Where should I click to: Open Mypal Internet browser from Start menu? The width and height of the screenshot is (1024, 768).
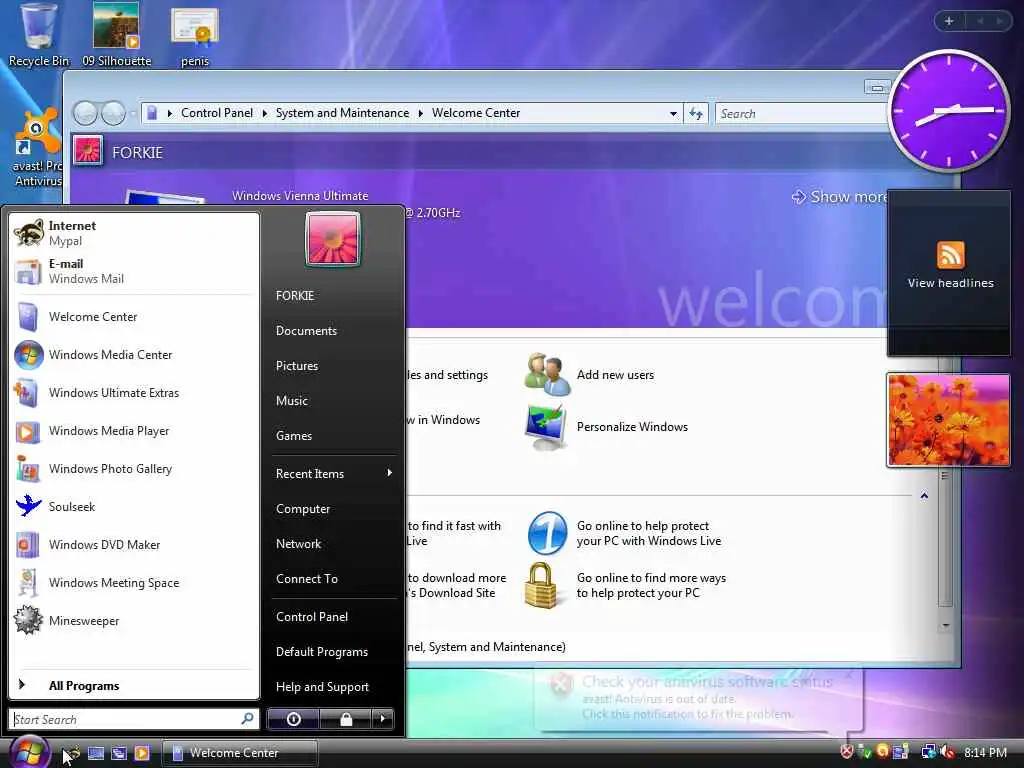point(134,233)
